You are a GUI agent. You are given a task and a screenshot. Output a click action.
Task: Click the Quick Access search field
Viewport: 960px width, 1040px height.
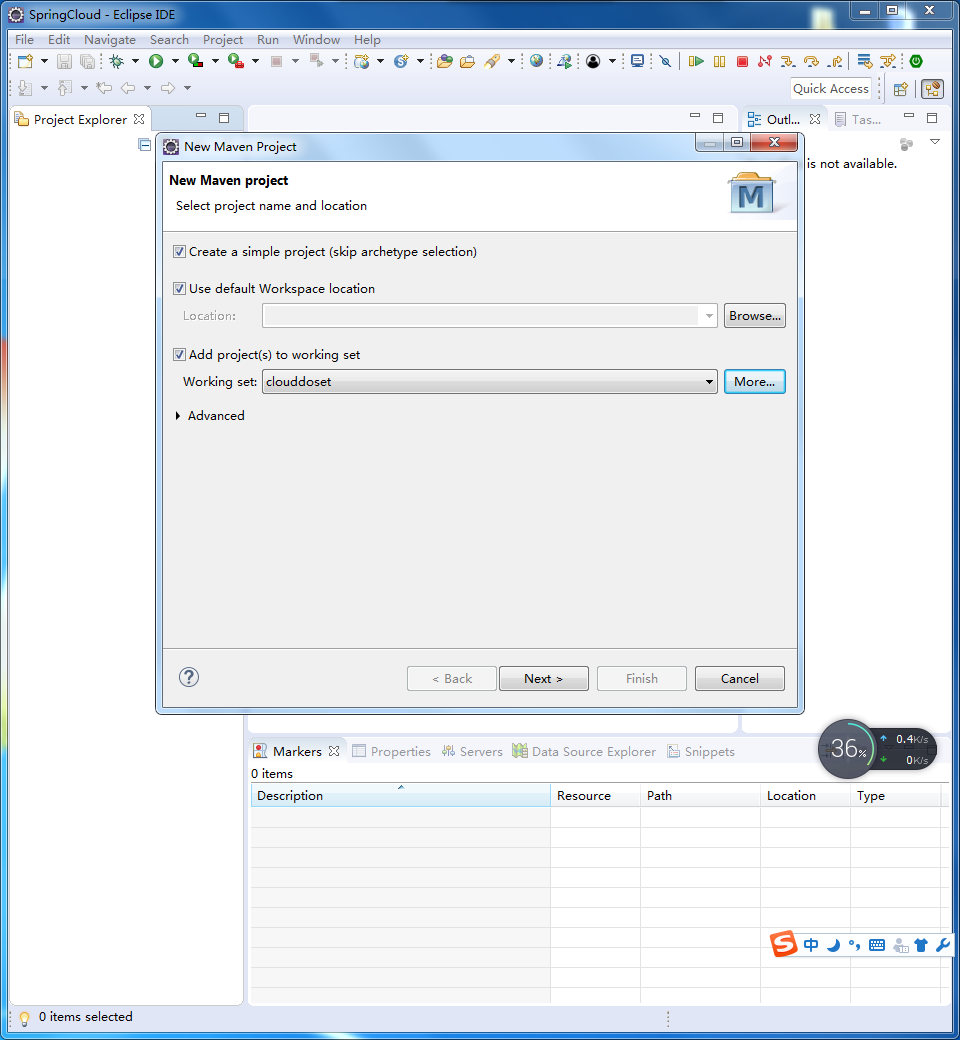831,89
